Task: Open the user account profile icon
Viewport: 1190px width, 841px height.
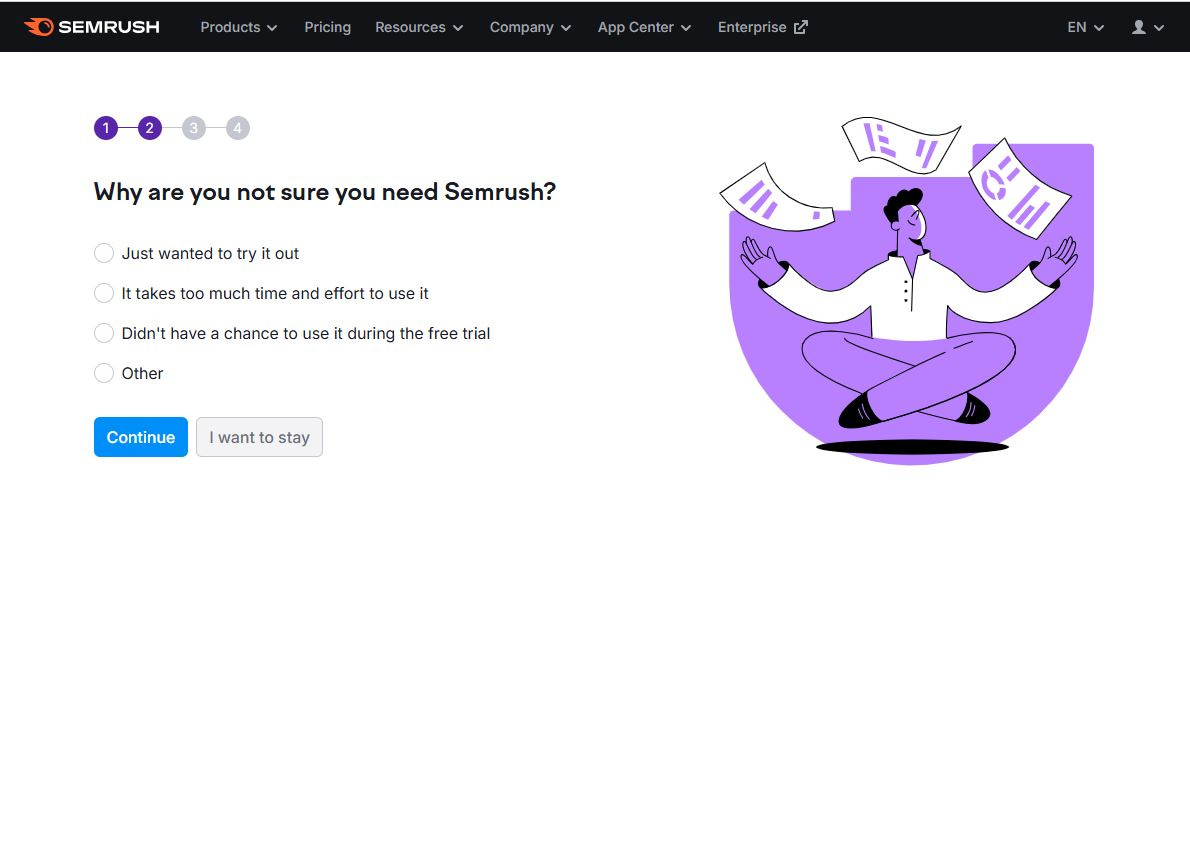Action: (1138, 27)
